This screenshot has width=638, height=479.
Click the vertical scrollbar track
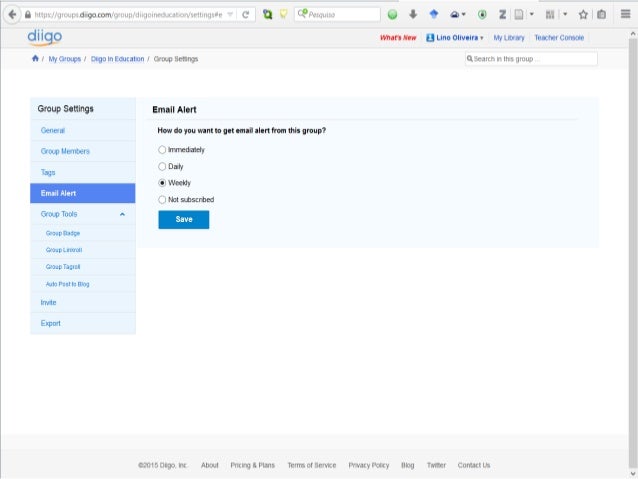pos(633,252)
